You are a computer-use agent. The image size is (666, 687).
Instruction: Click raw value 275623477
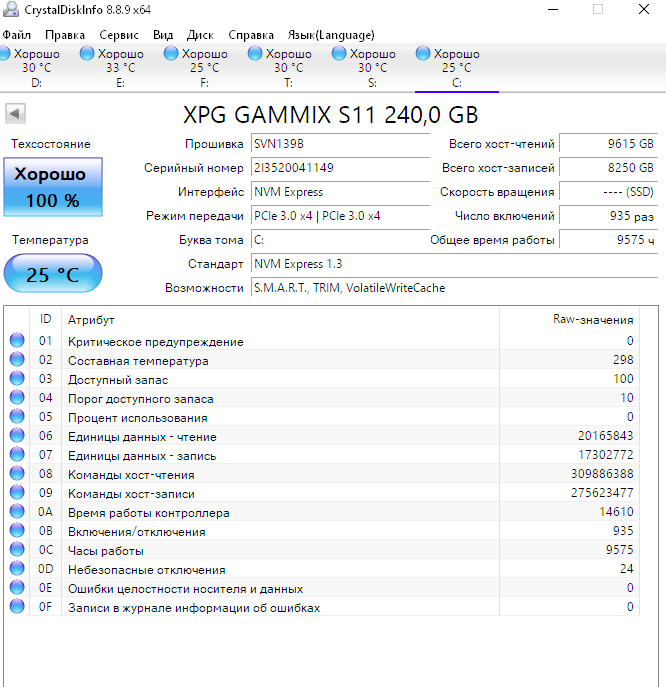point(602,492)
